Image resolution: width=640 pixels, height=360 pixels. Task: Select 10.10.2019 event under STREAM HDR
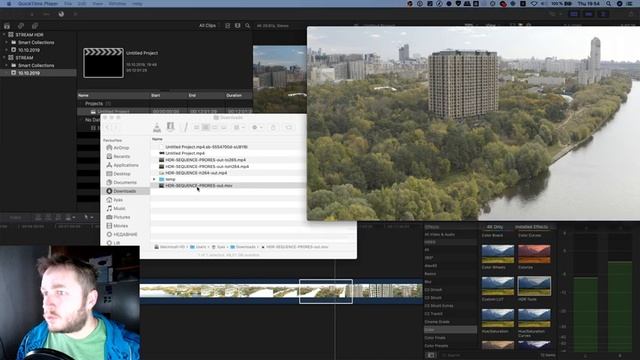point(29,50)
